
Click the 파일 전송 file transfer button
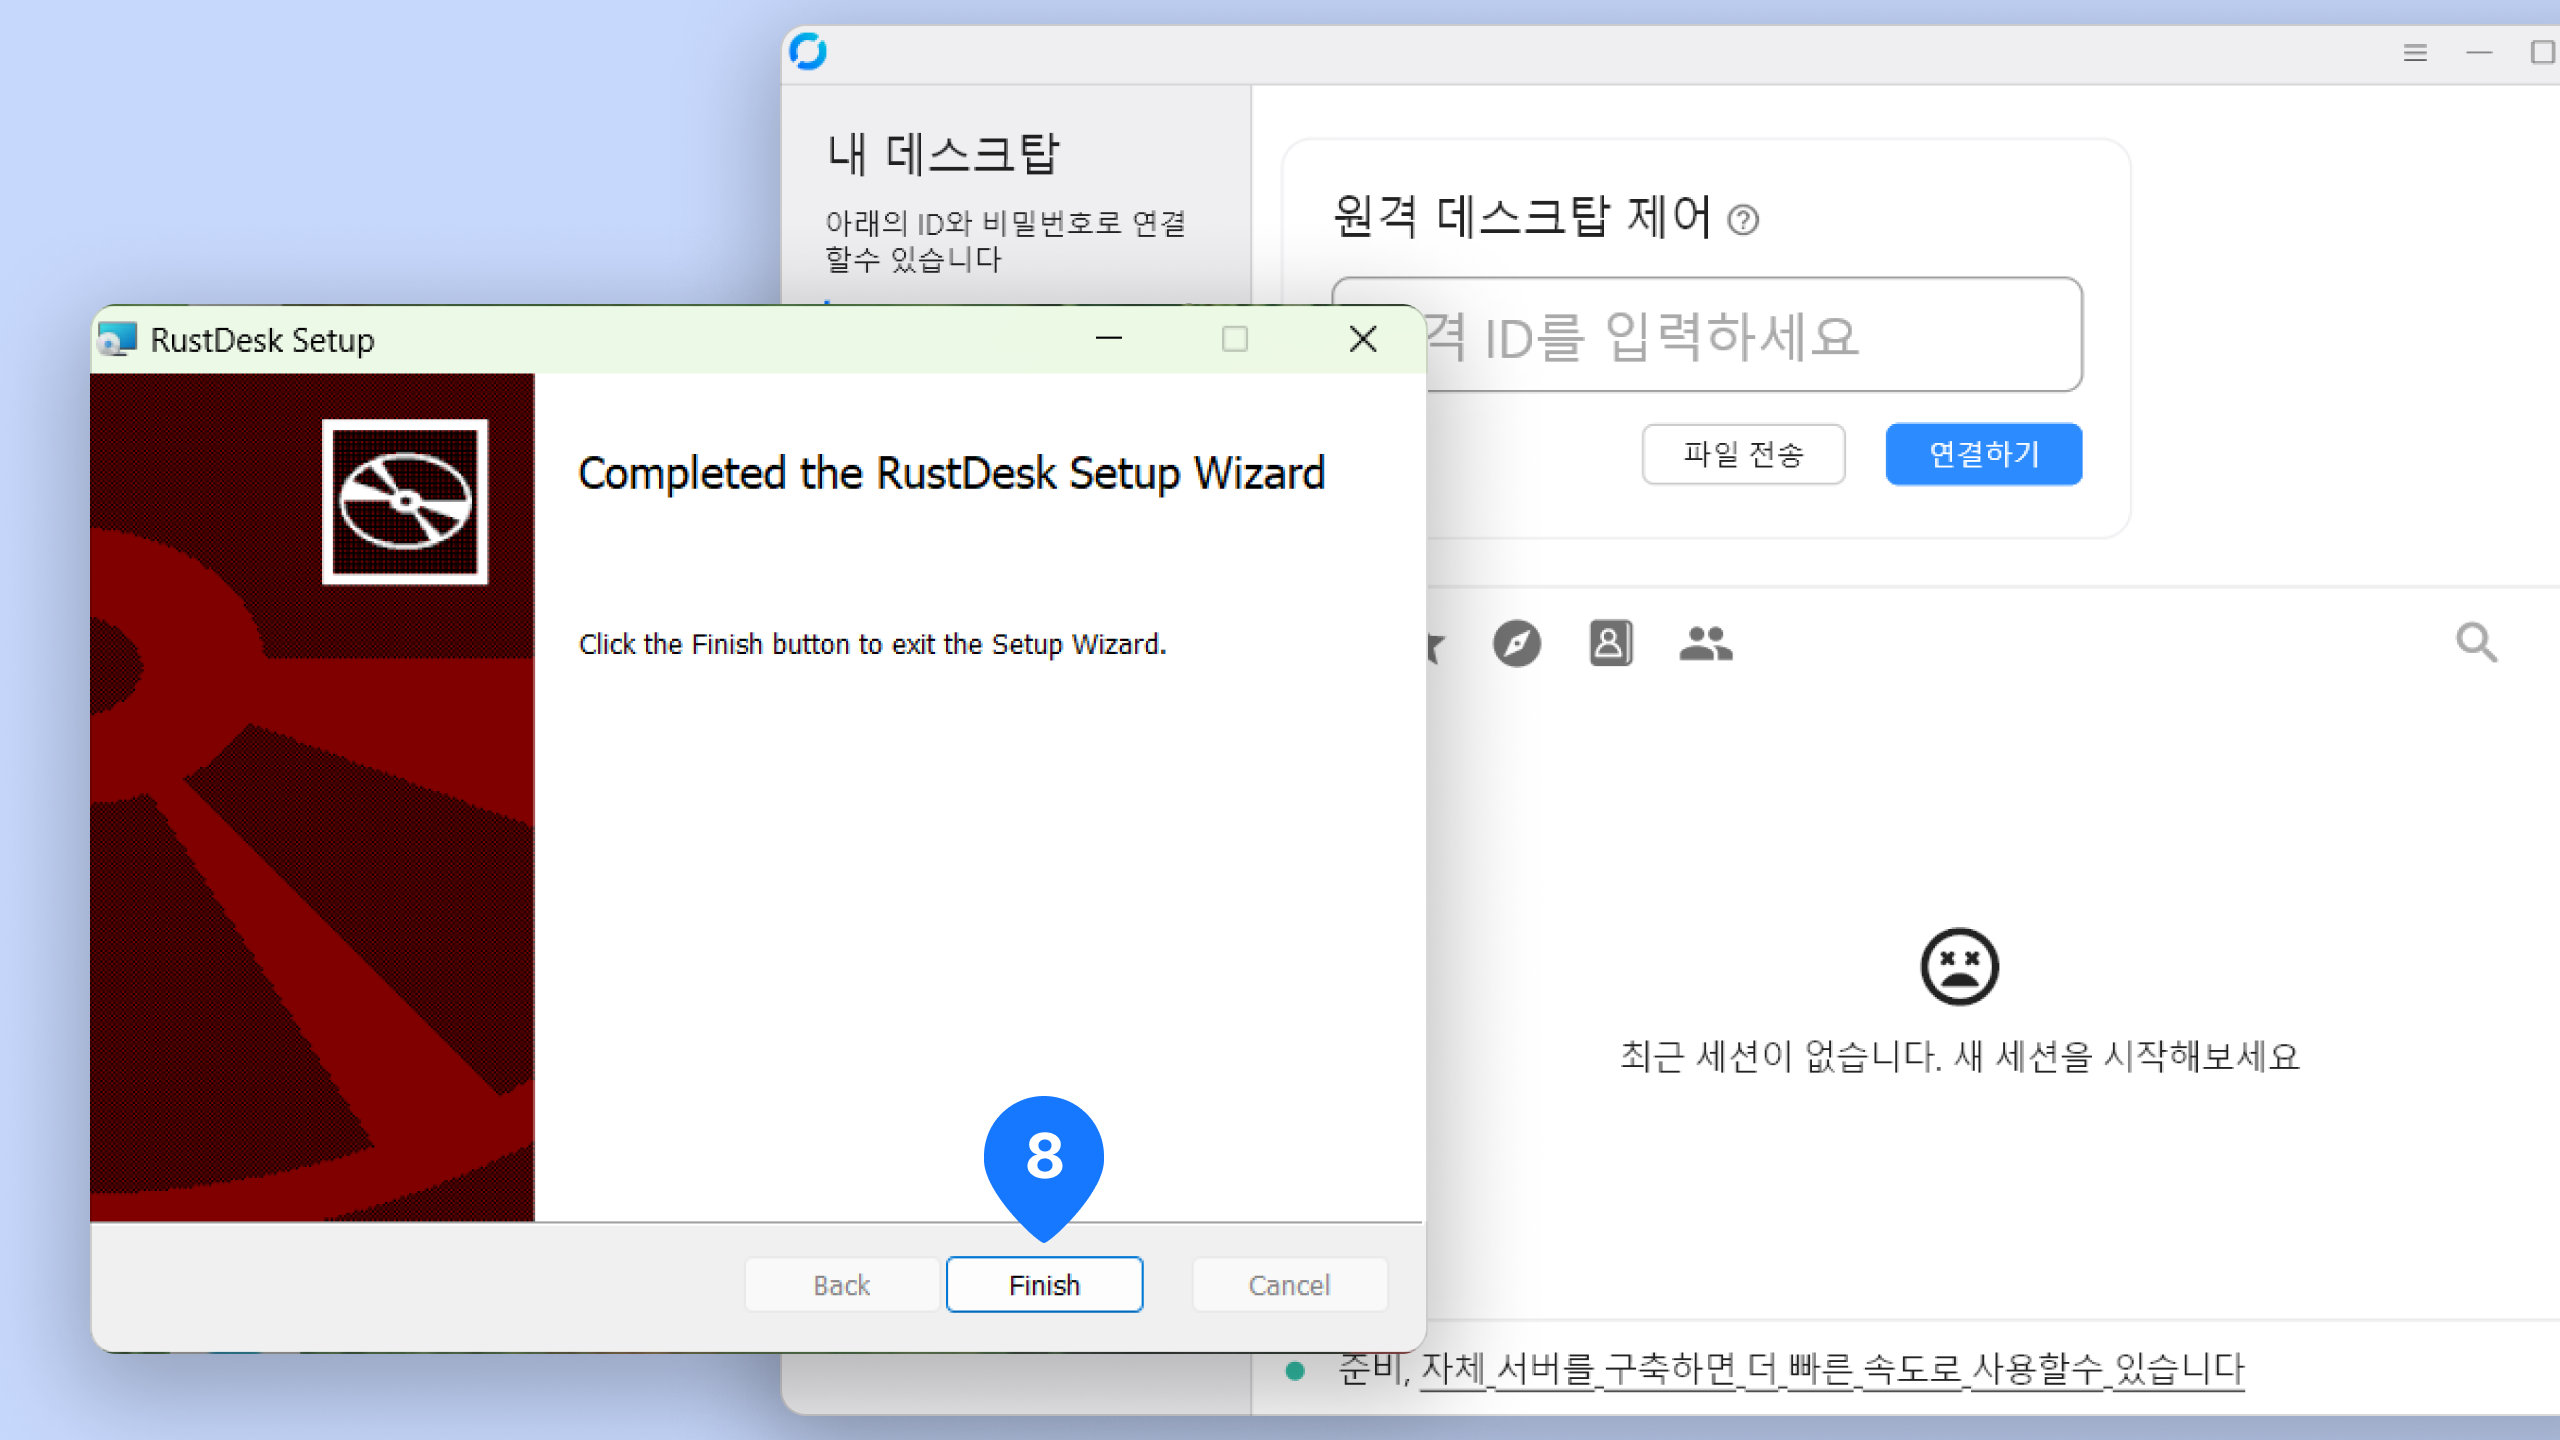point(1743,454)
